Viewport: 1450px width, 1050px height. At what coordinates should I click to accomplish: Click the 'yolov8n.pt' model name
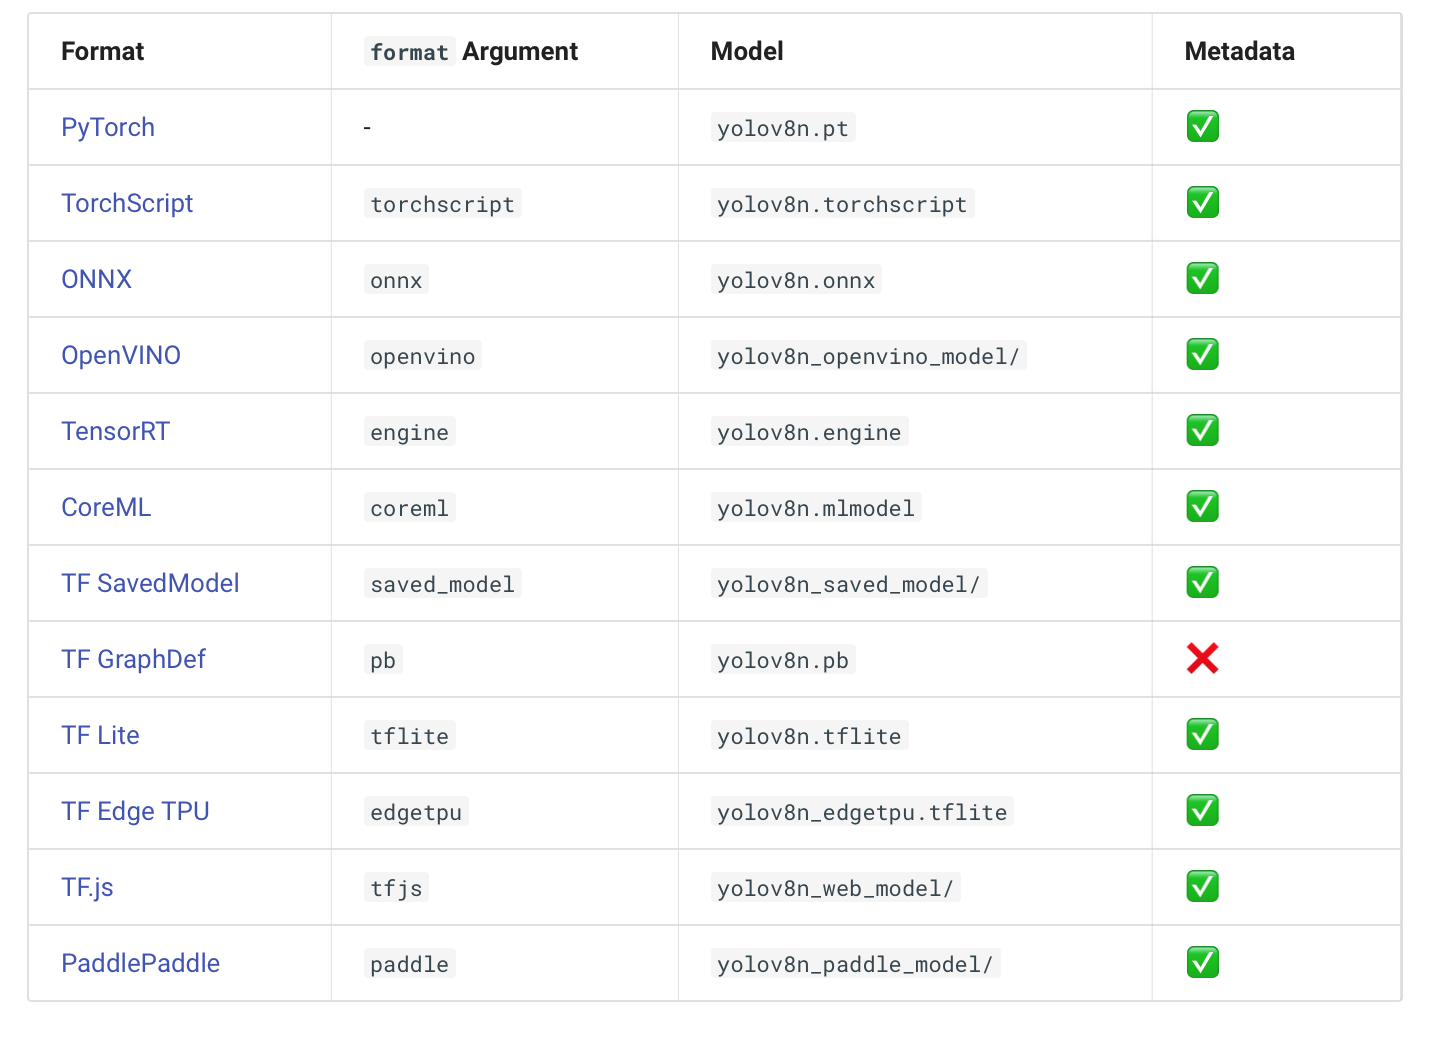click(783, 128)
